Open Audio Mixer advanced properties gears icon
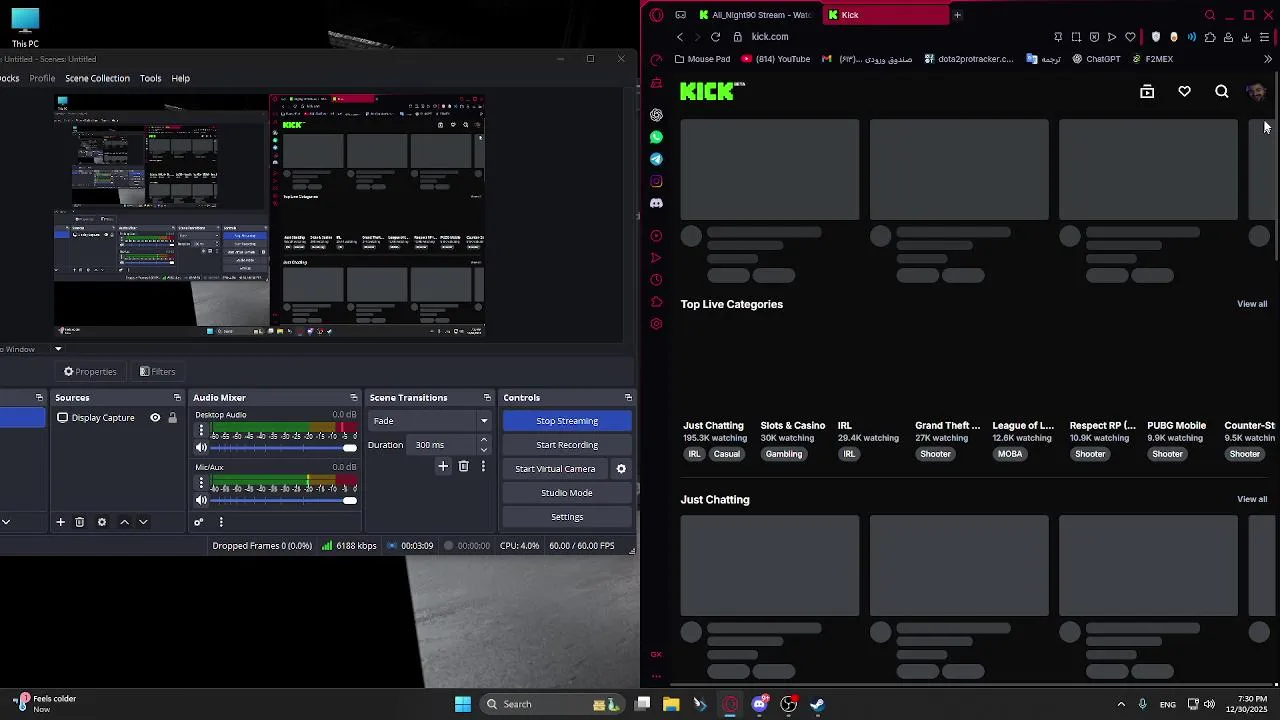 tap(198, 522)
